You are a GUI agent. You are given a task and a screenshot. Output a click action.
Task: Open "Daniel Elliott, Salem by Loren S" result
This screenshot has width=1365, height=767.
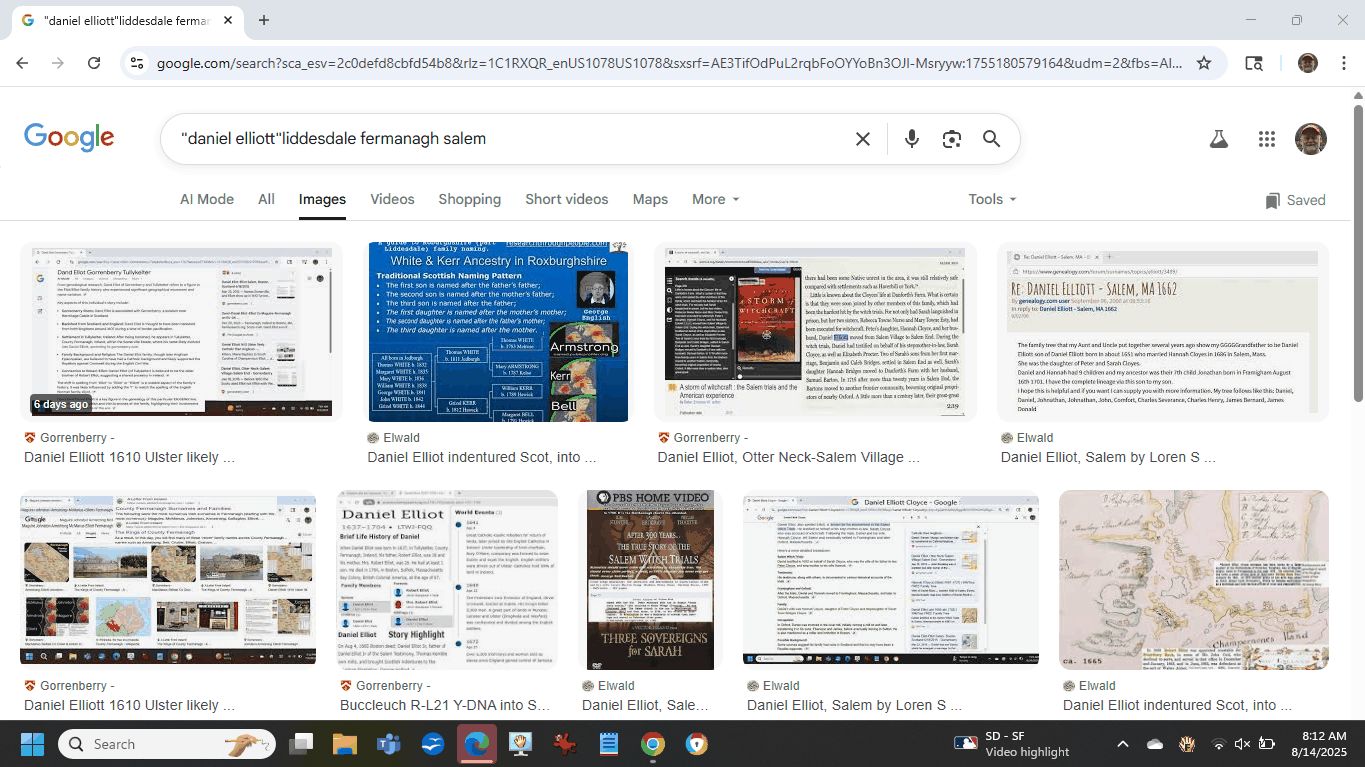[x=1108, y=457]
